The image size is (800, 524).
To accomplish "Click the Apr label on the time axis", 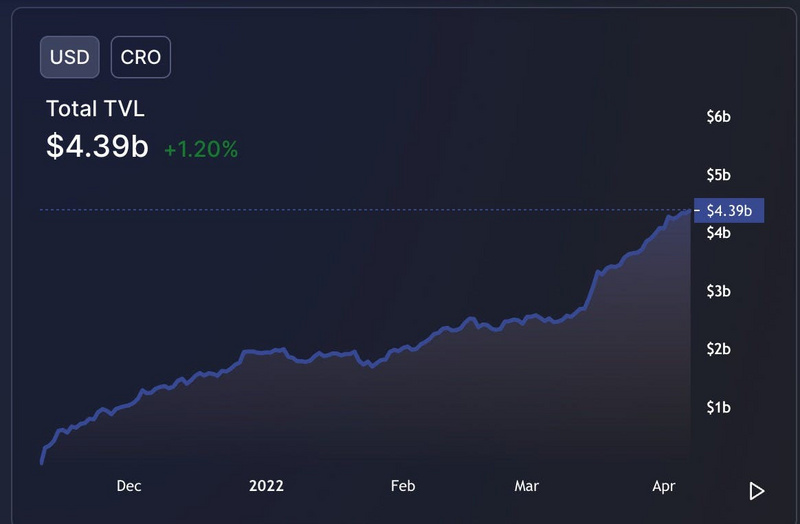I will (664, 486).
